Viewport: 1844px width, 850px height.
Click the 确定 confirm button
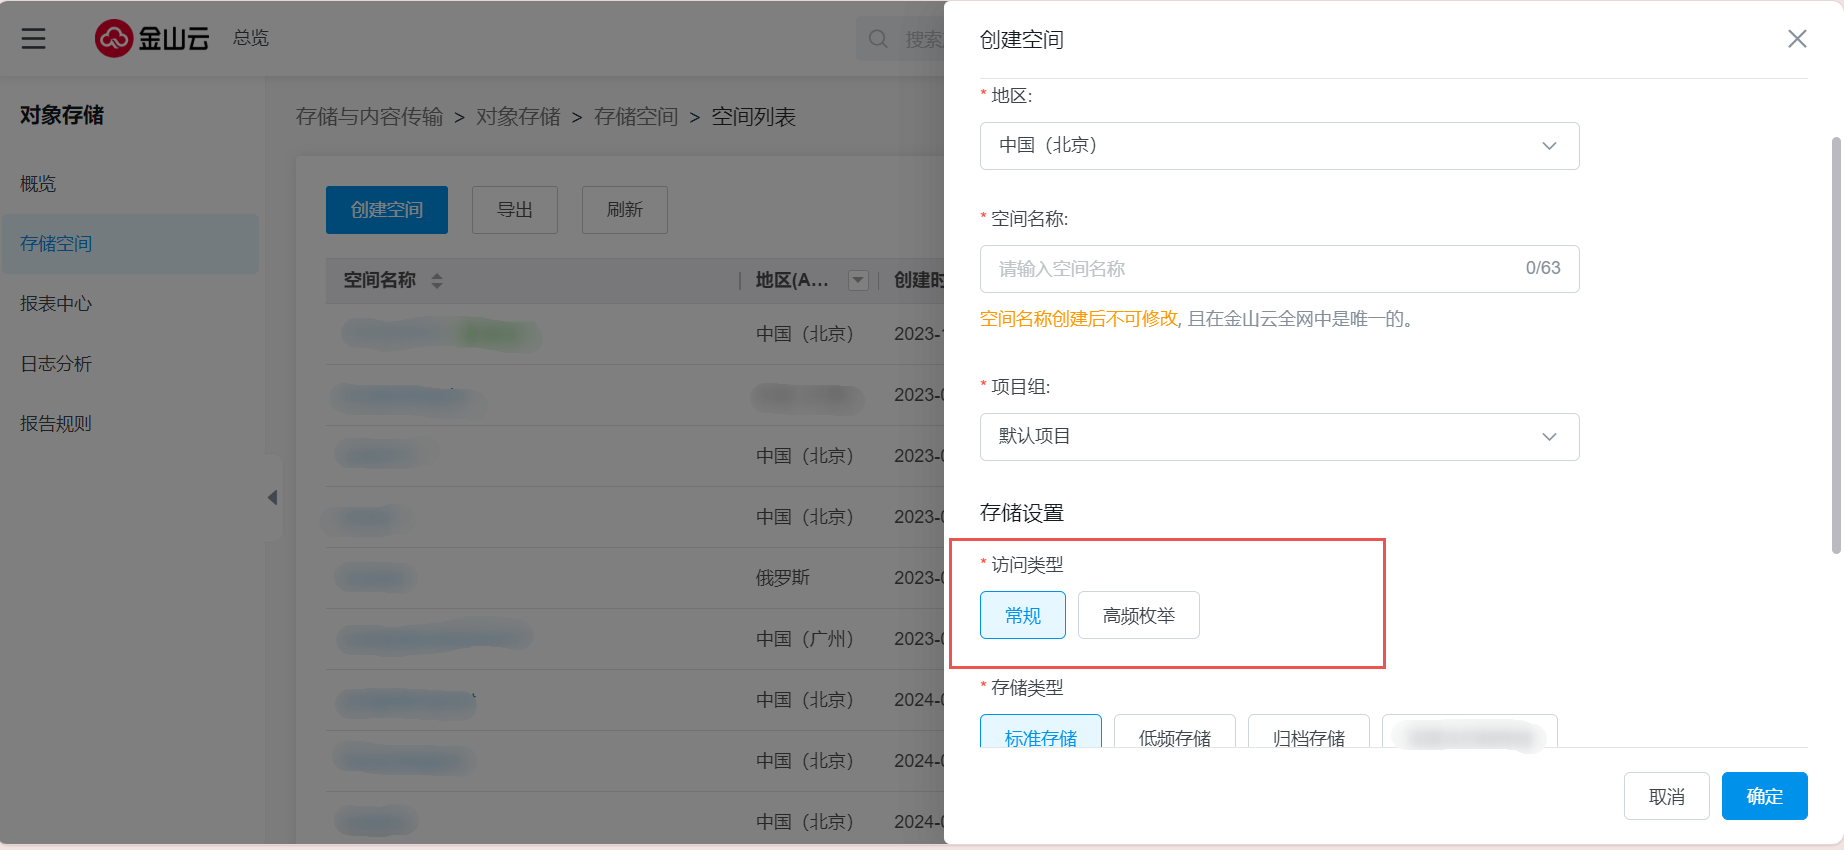[1764, 796]
